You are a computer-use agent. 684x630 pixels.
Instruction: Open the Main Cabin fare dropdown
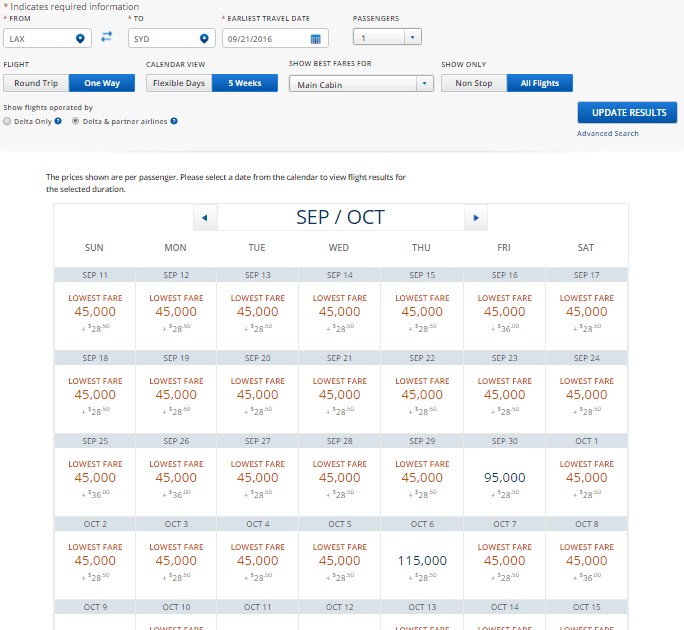tap(361, 84)
